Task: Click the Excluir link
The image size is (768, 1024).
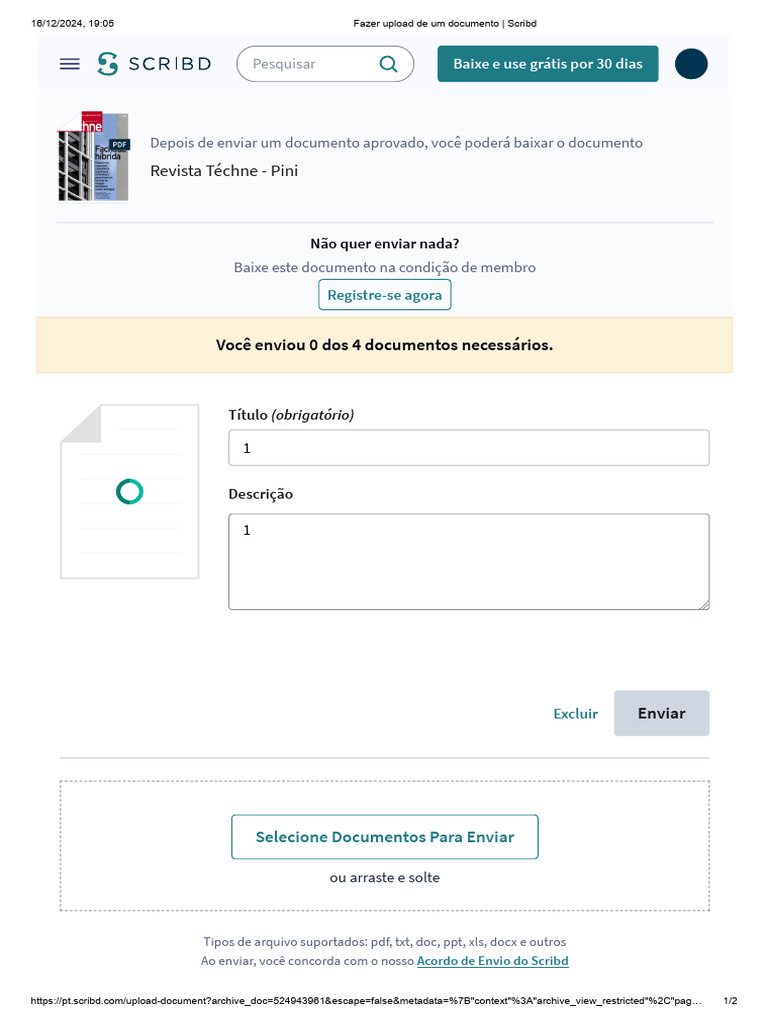Action: tap(575, 713)
